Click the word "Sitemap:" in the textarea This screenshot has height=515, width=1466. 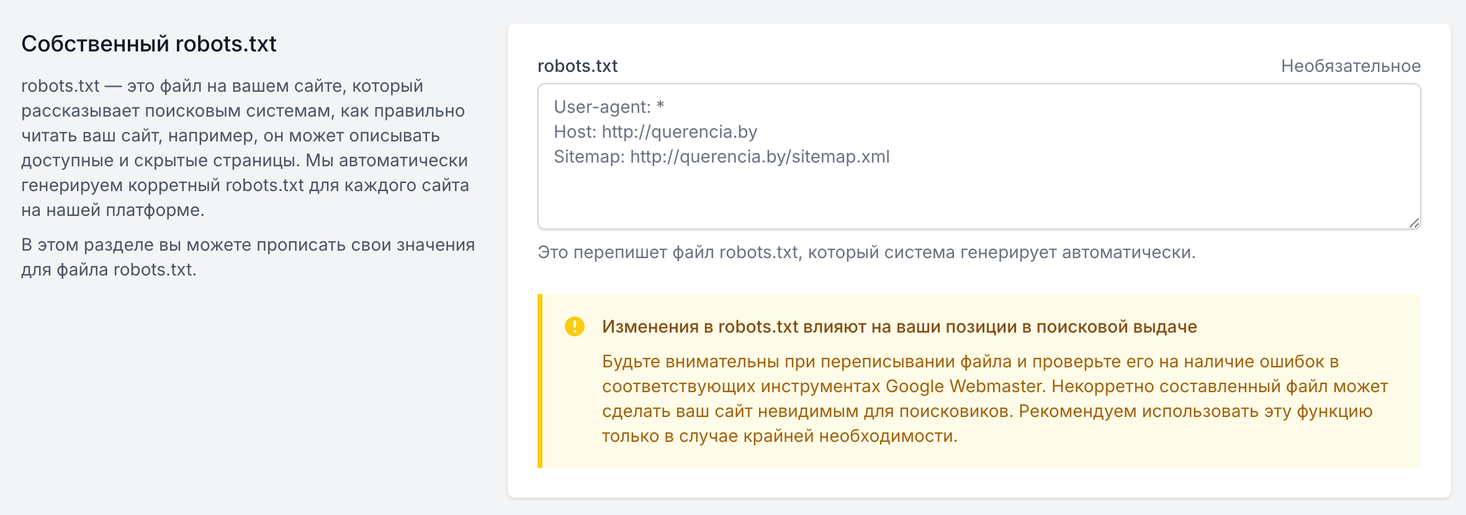coord(588,157)
